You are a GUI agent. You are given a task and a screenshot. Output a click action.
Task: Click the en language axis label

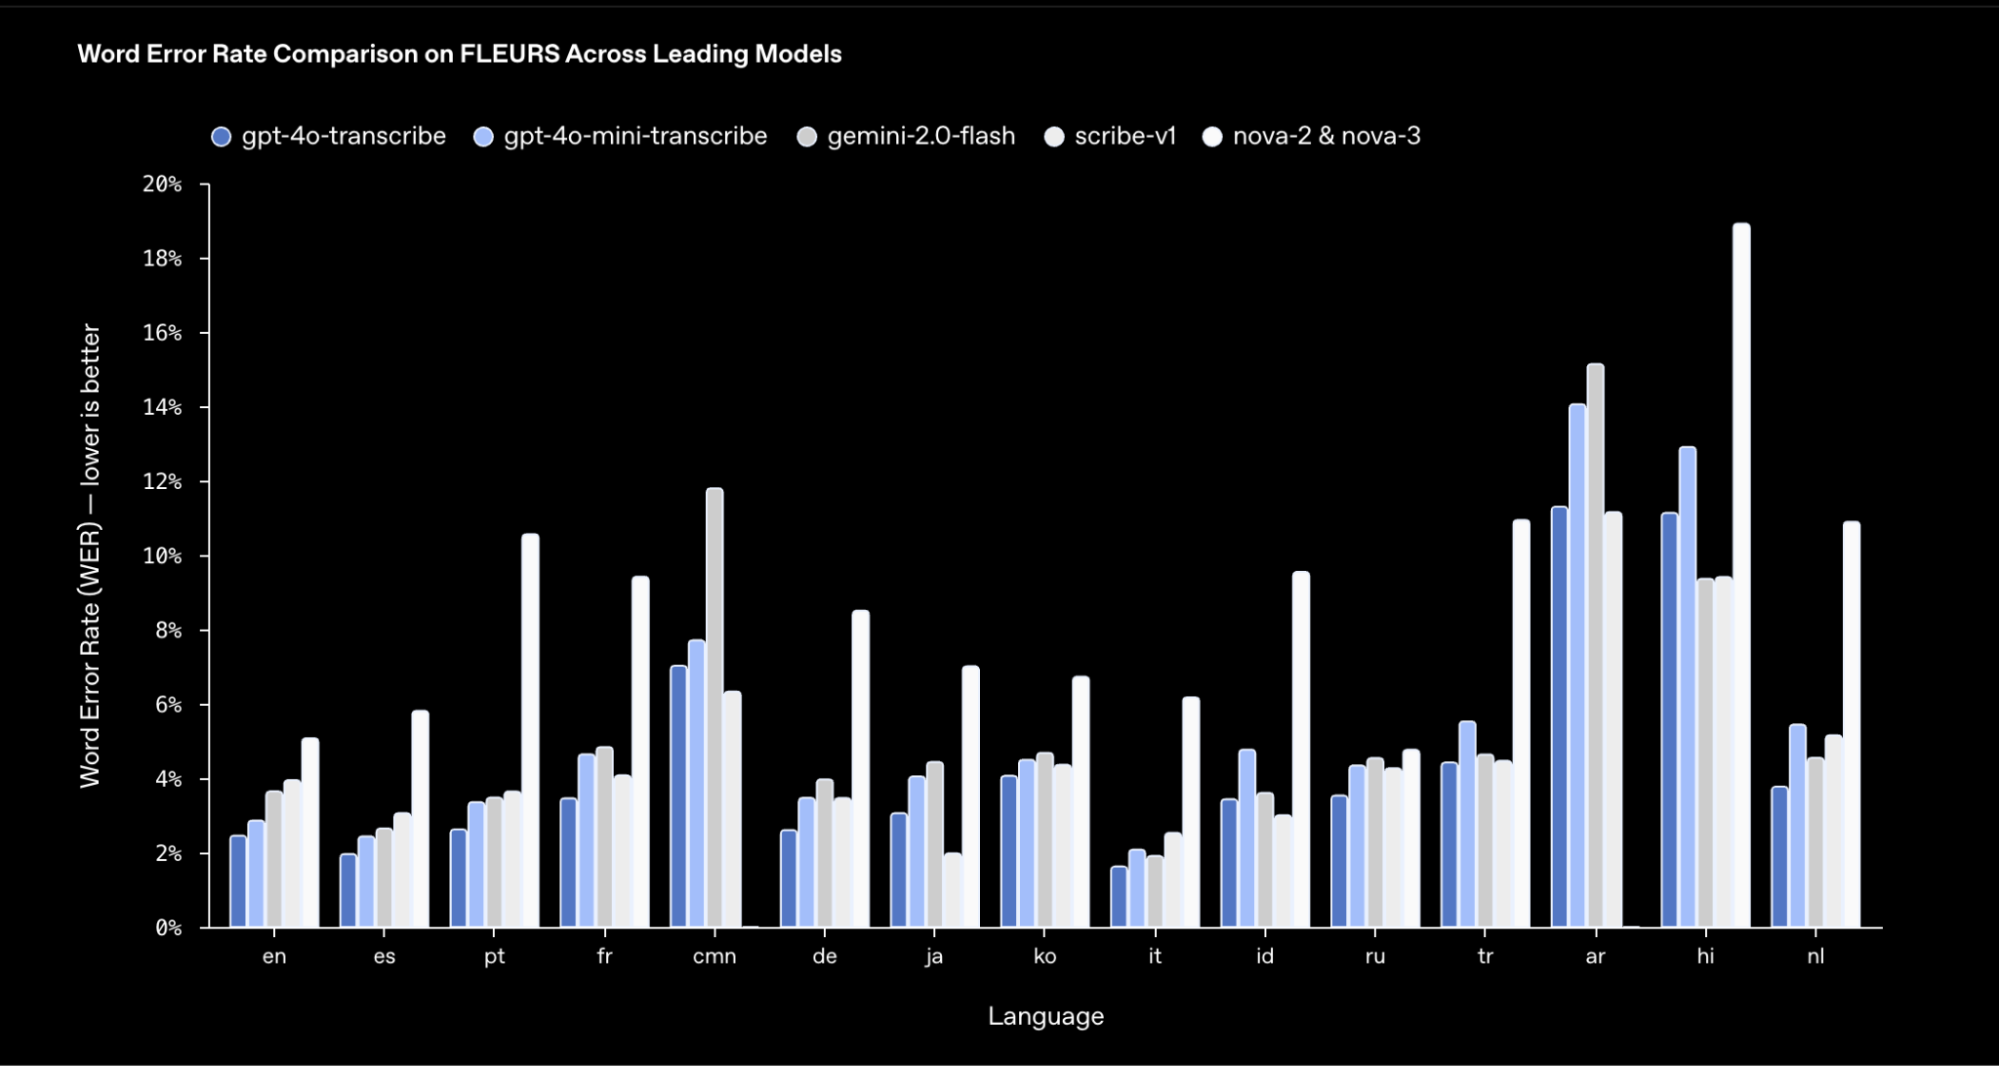[x=274, y=957]
